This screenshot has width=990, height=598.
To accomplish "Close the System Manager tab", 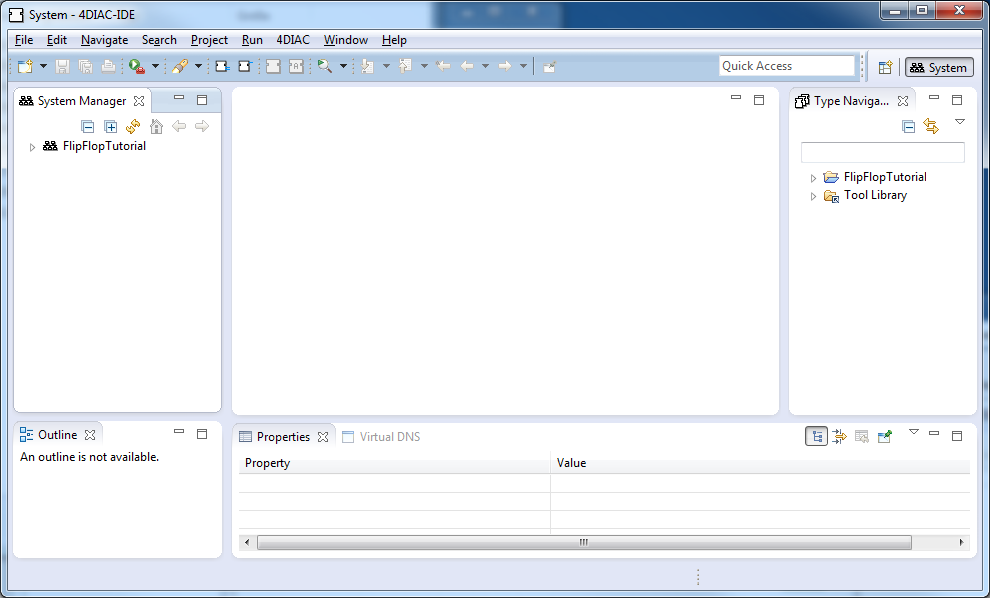I will tap(139, 101).
